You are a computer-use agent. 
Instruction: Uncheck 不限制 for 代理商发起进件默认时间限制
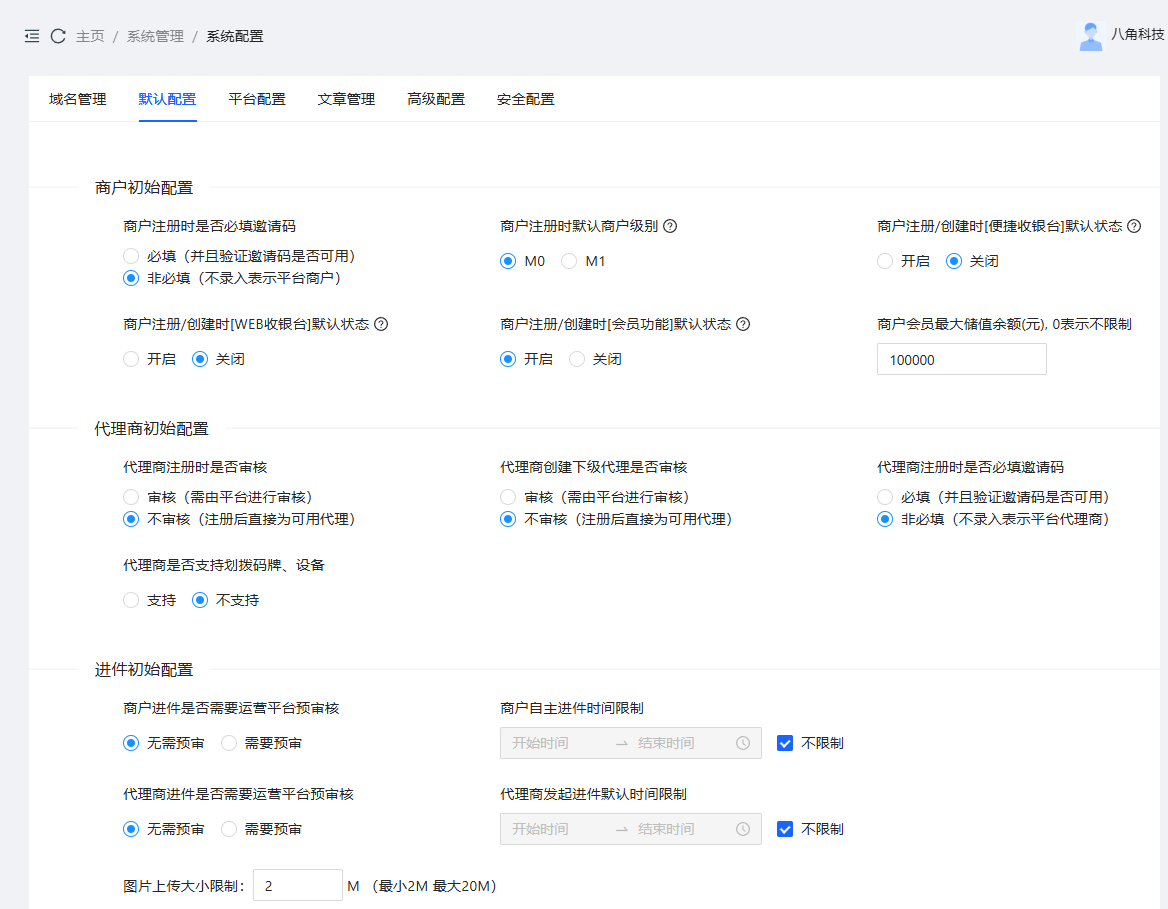pos(785,829)
